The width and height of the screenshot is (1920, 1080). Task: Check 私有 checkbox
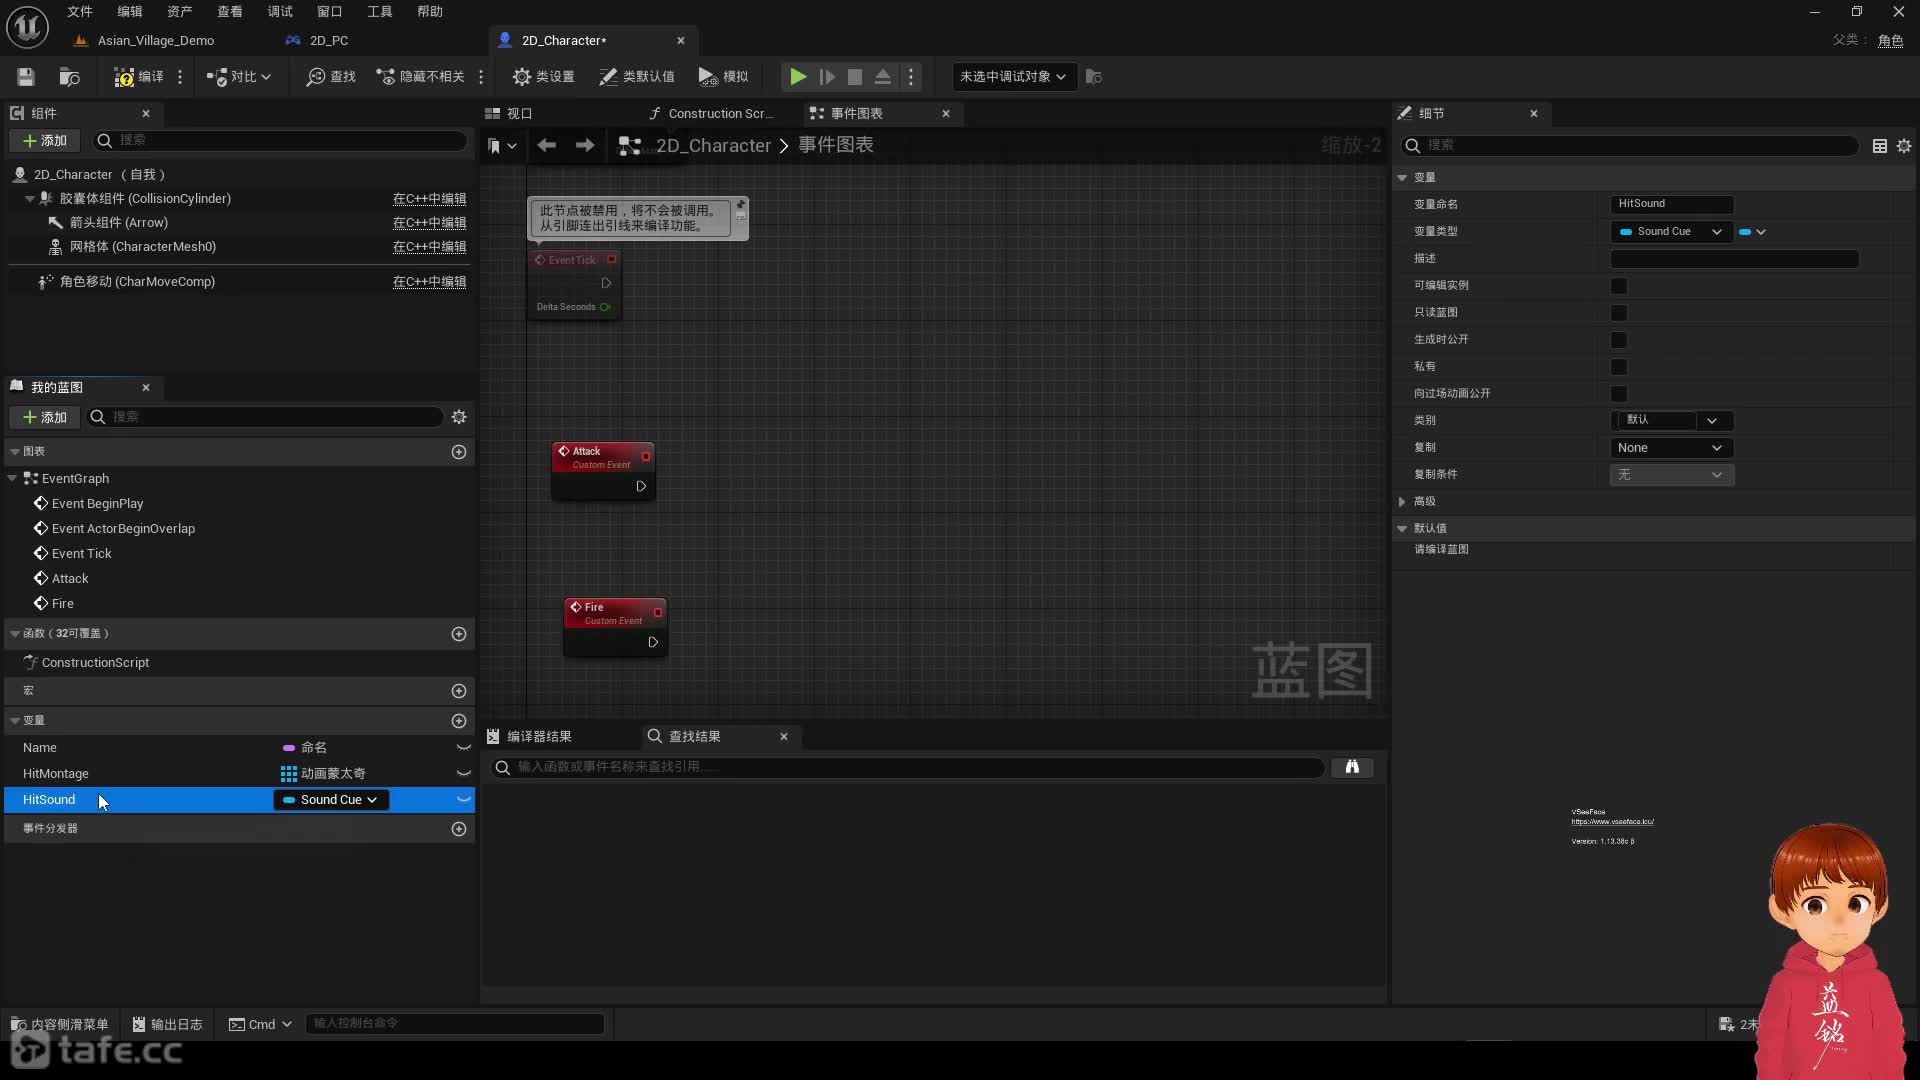point(1619,368)
